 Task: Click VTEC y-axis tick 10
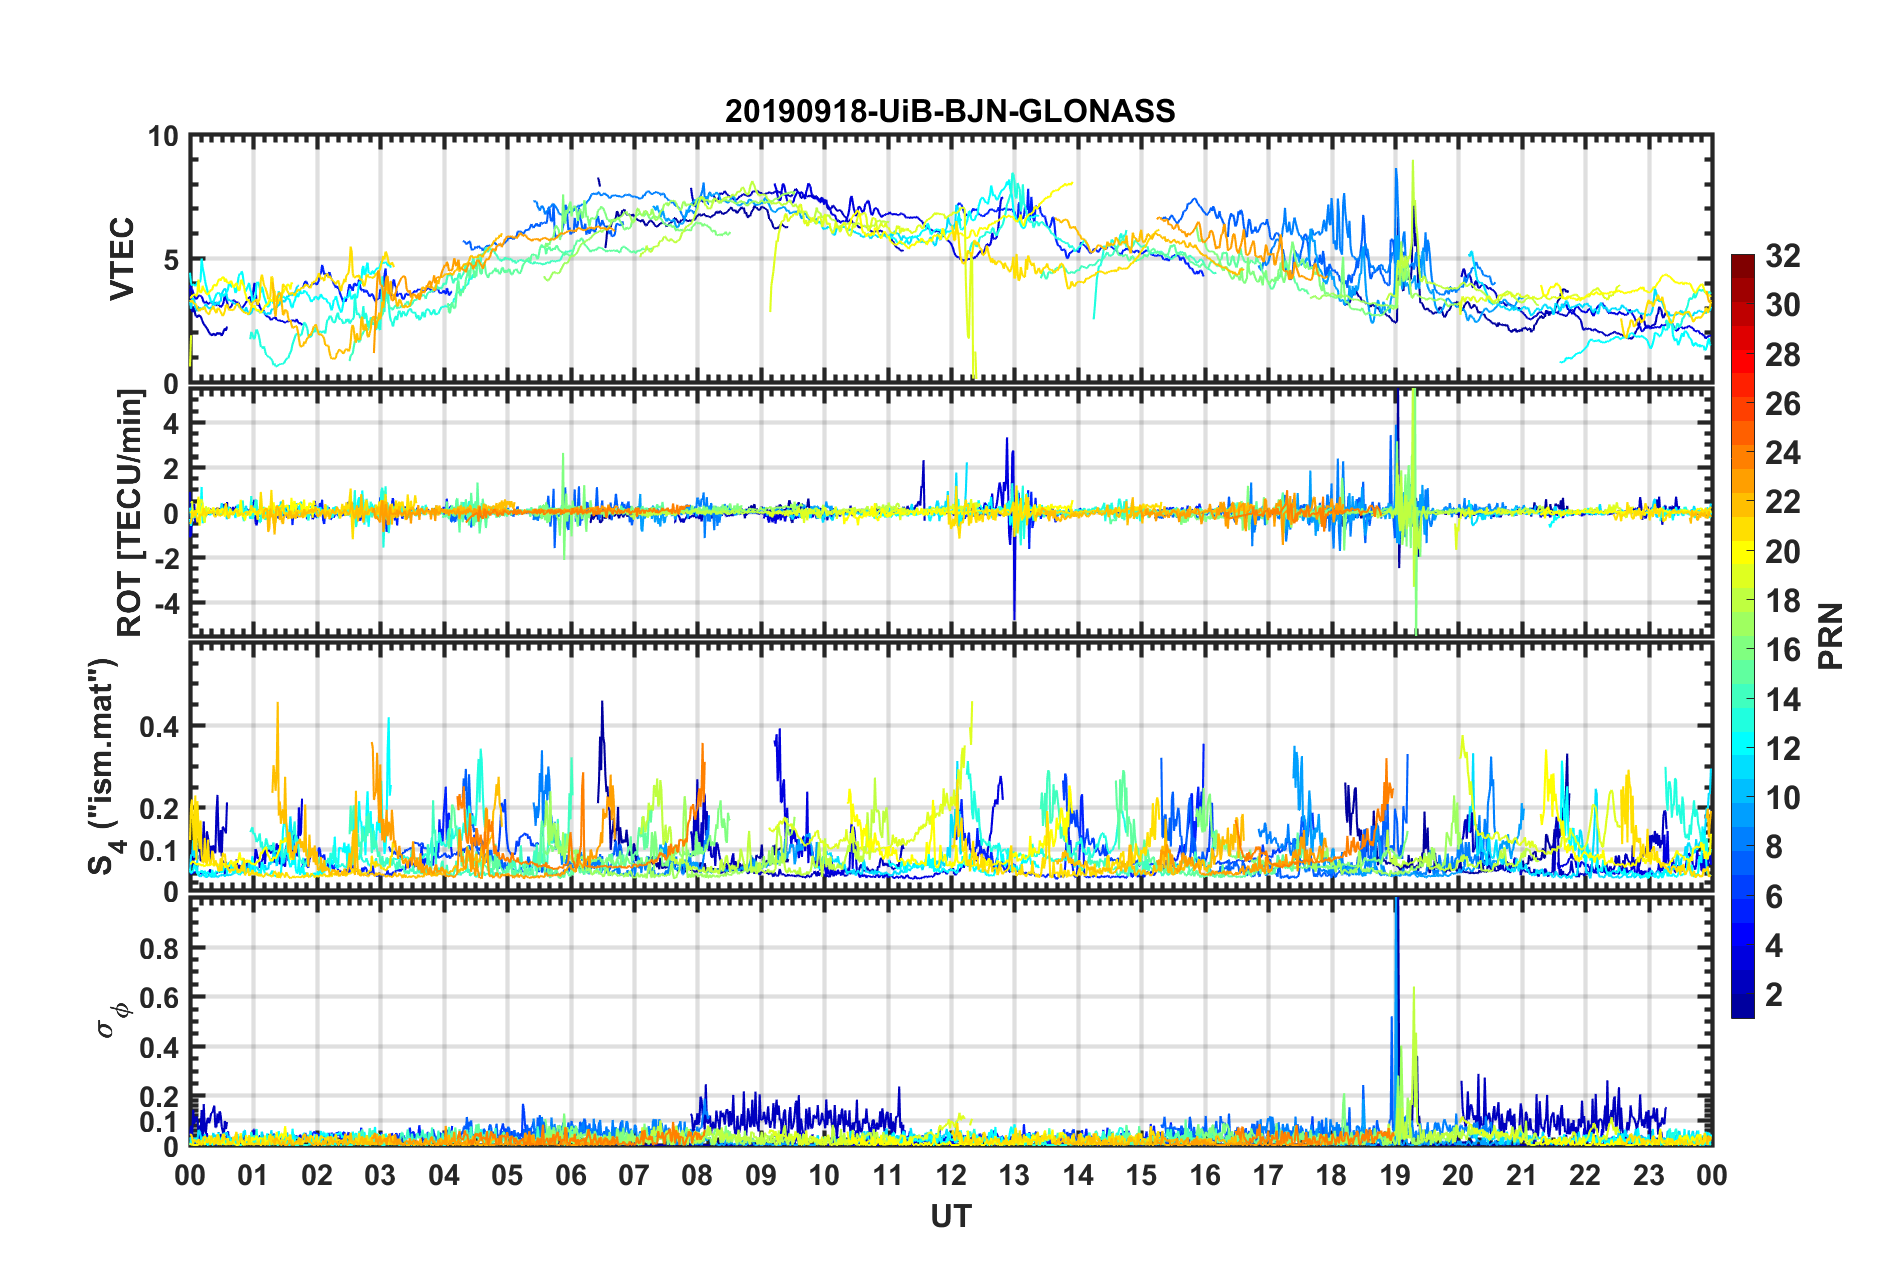pyautogui.click(x=163, y=137)
